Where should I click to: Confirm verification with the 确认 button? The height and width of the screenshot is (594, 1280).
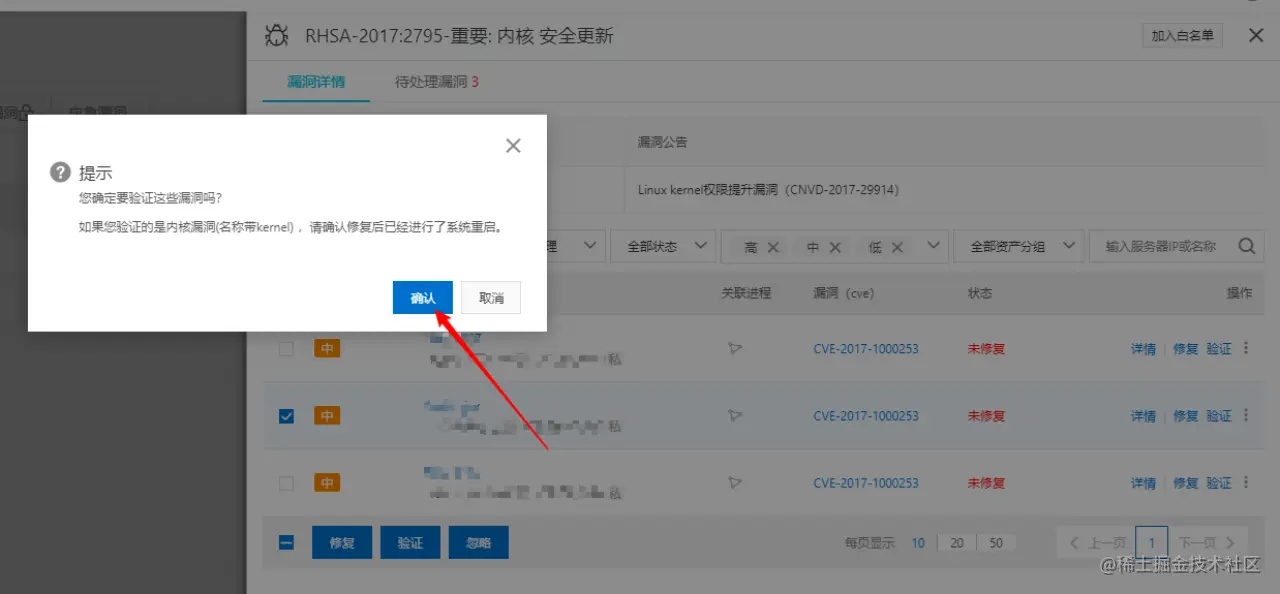coord(423,298)
